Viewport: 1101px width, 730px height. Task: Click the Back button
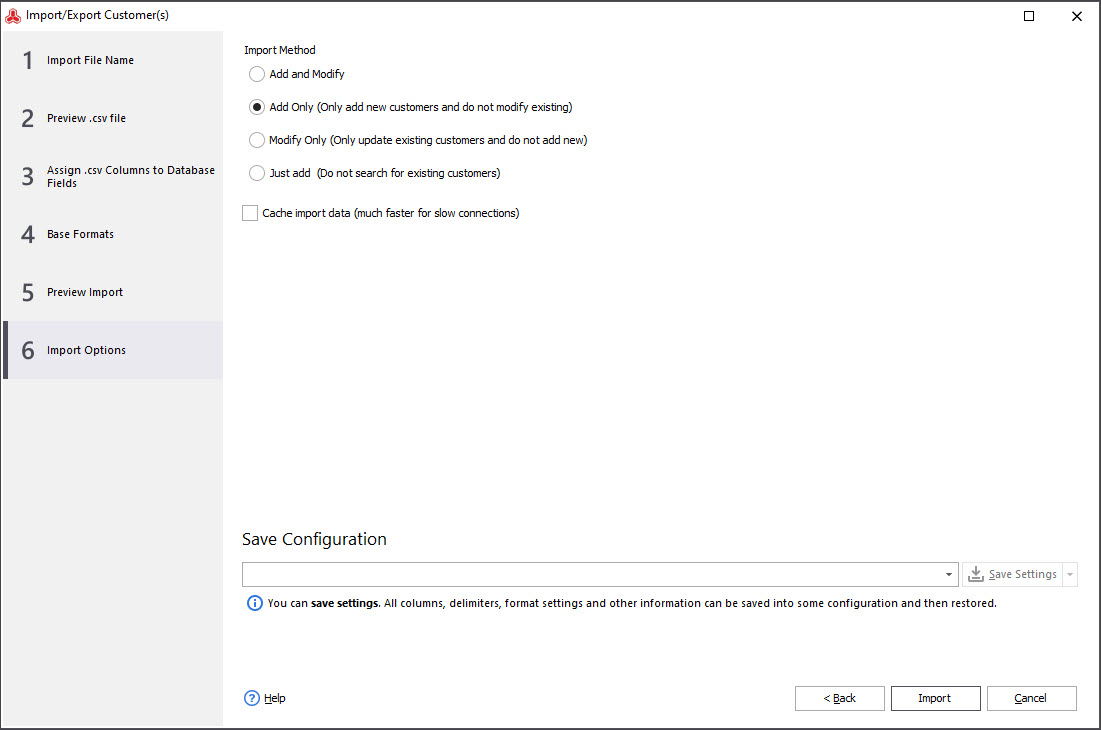[x=840, y=698]
